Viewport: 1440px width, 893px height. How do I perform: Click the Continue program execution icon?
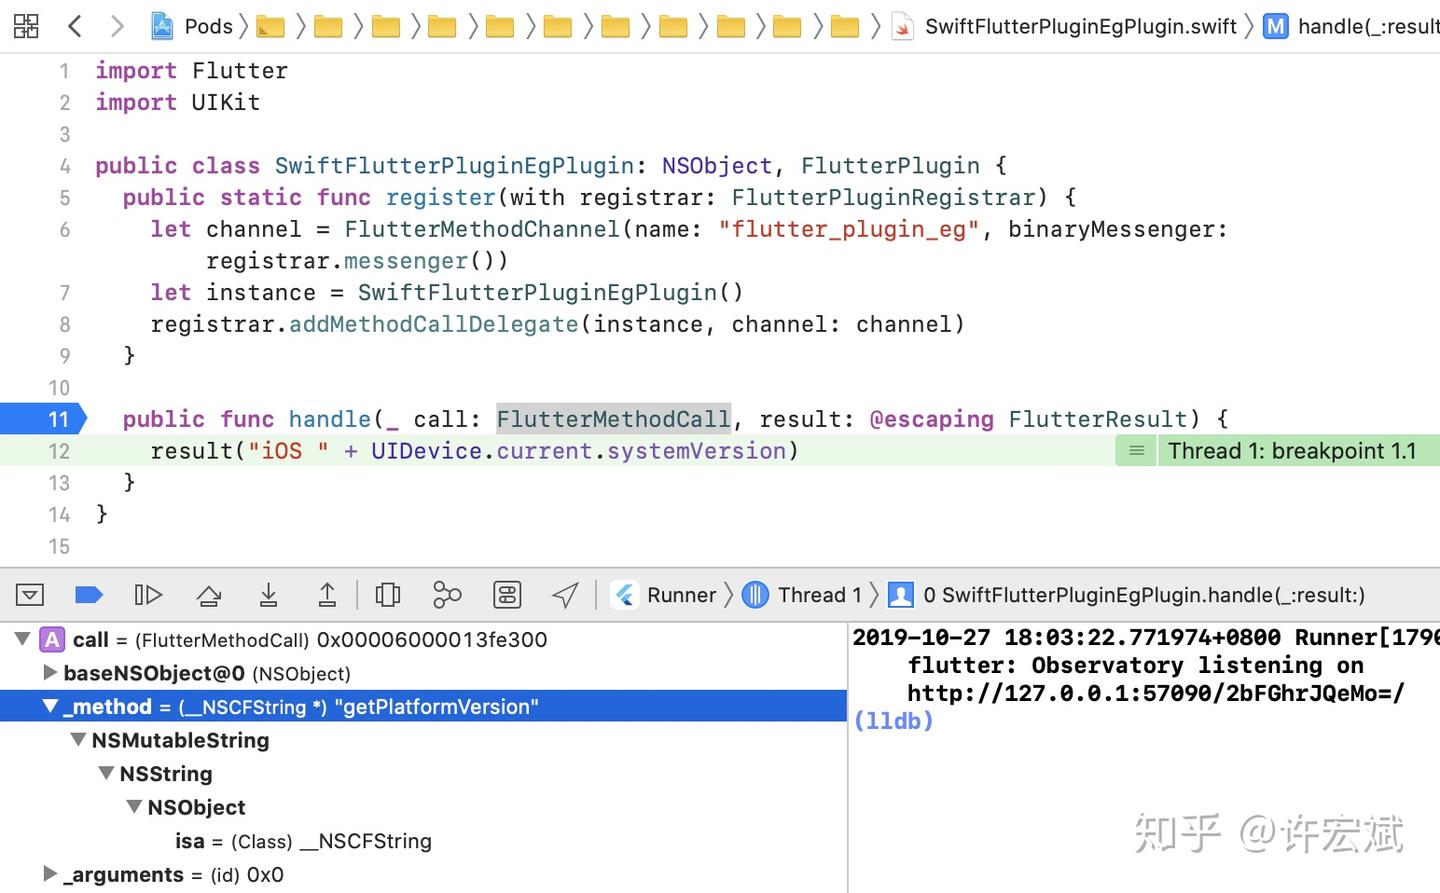point(148,594)
